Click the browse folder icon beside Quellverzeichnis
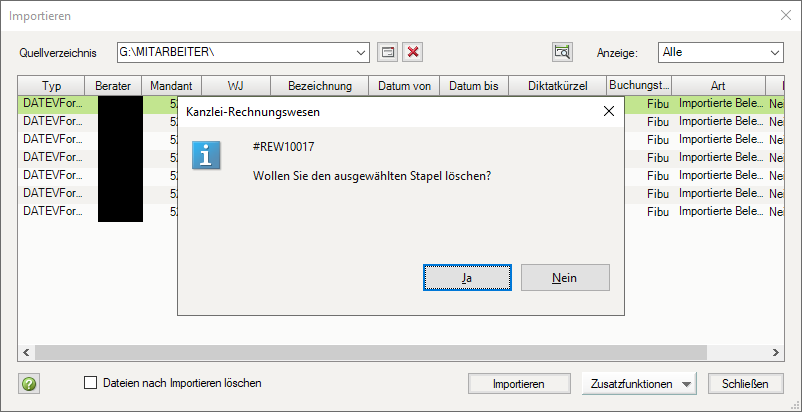 pyautogui.click(x=388, y=52)
